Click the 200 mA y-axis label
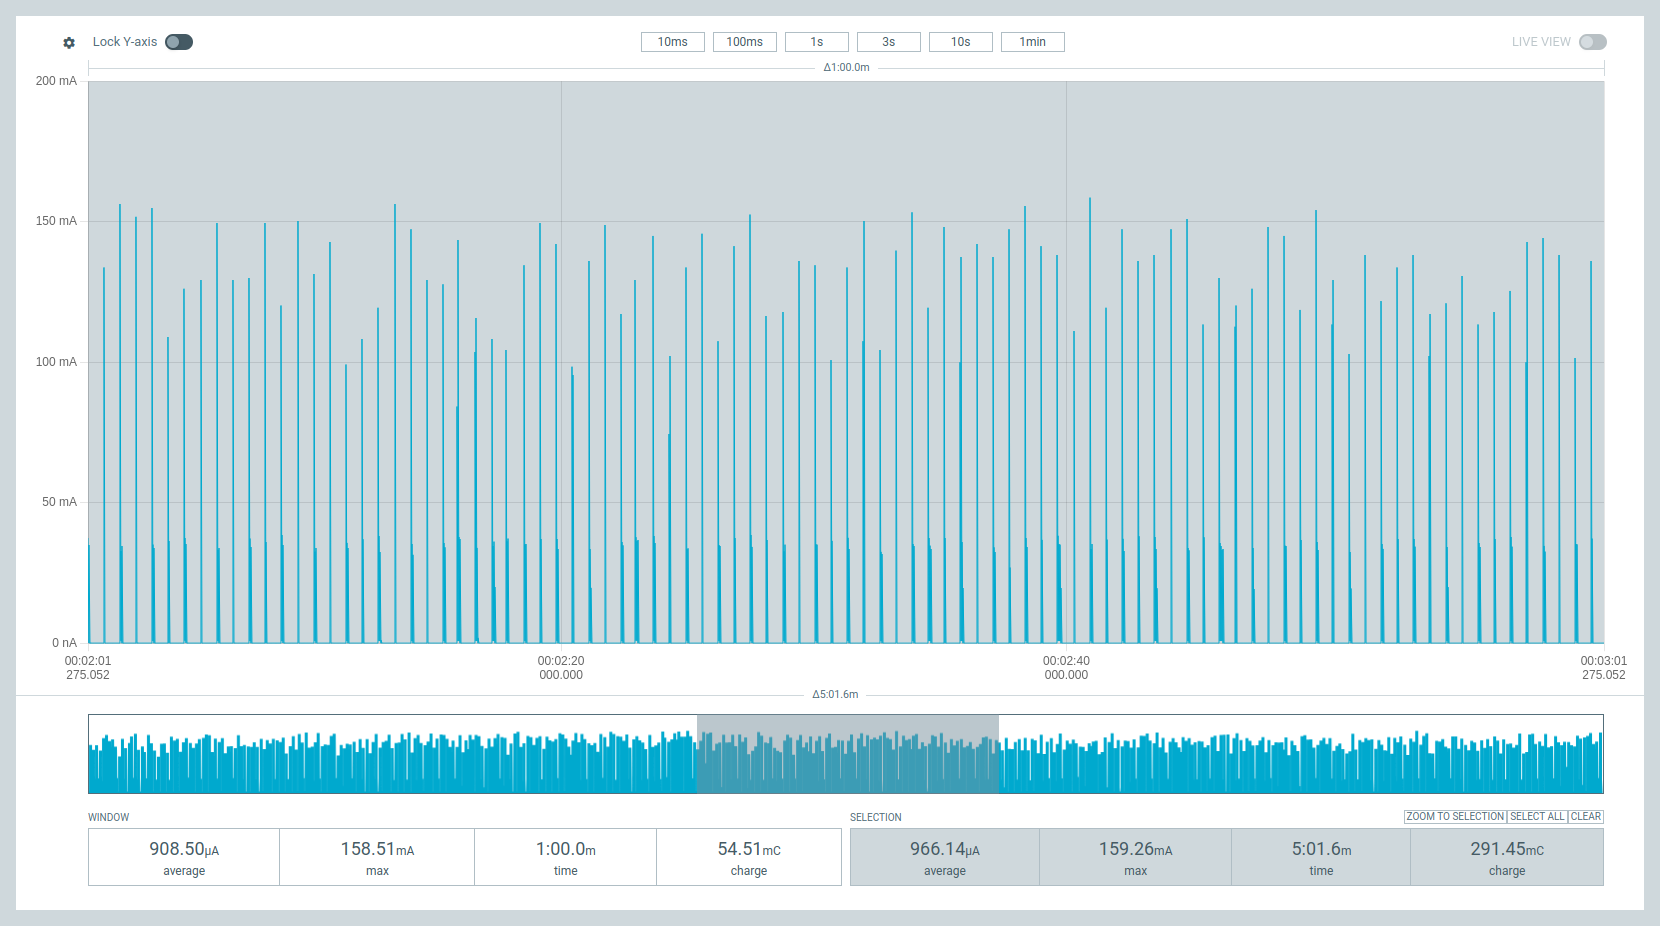Viewport: 1660px width, 926px height. coord(56,81)
